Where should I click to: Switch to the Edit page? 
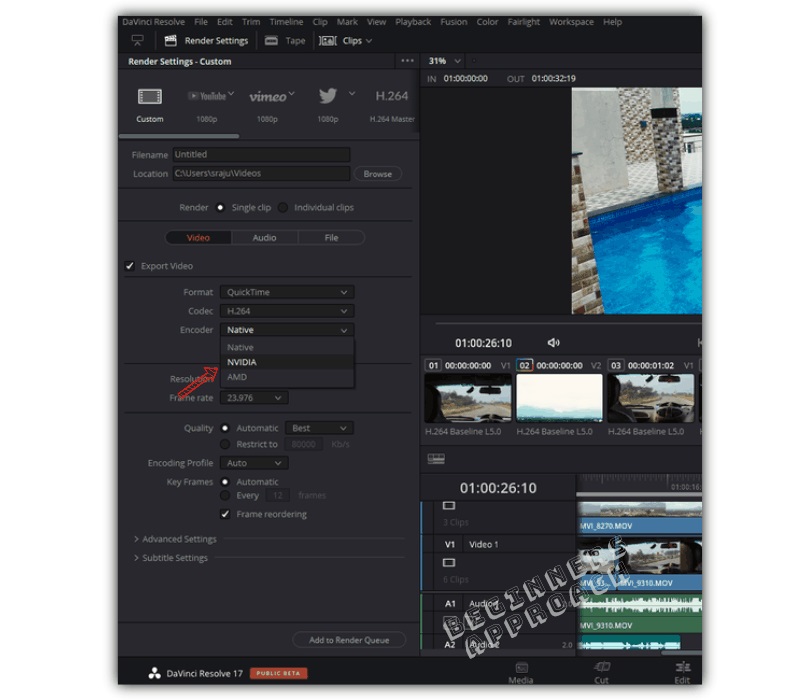click(x=682, y=670)
